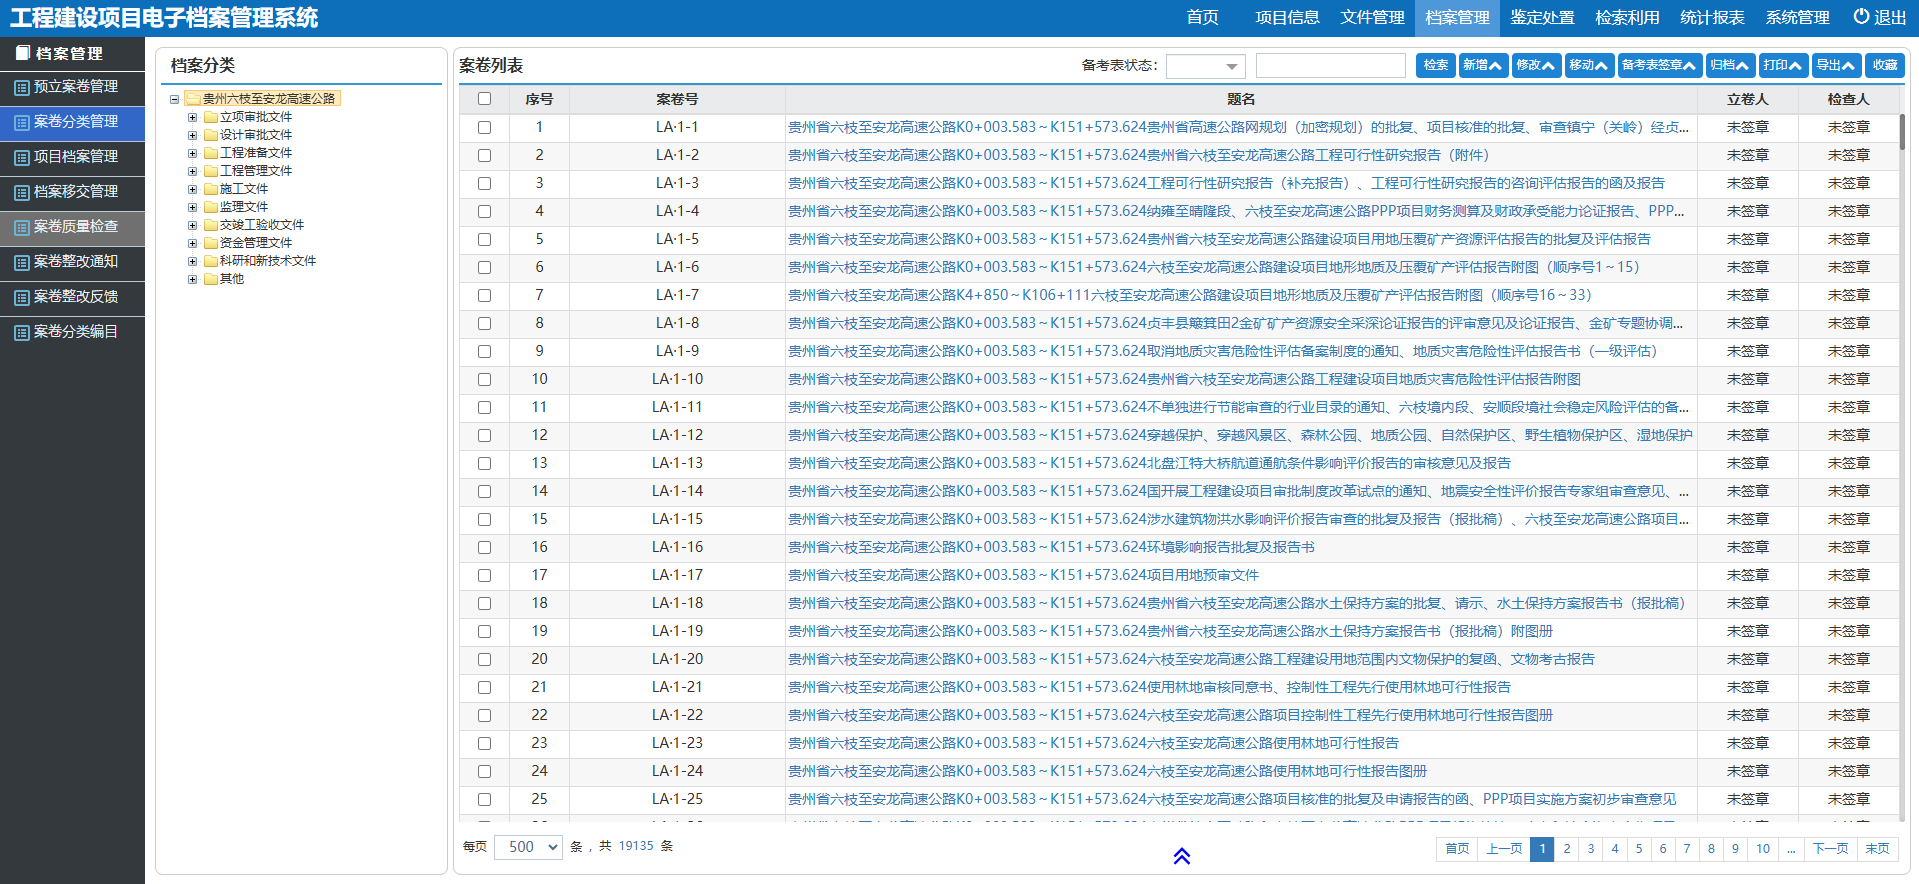Check the box for row LA·1-1
Image resolution: width=1919 pixels, height=884 pixels.
coord(484,127)
